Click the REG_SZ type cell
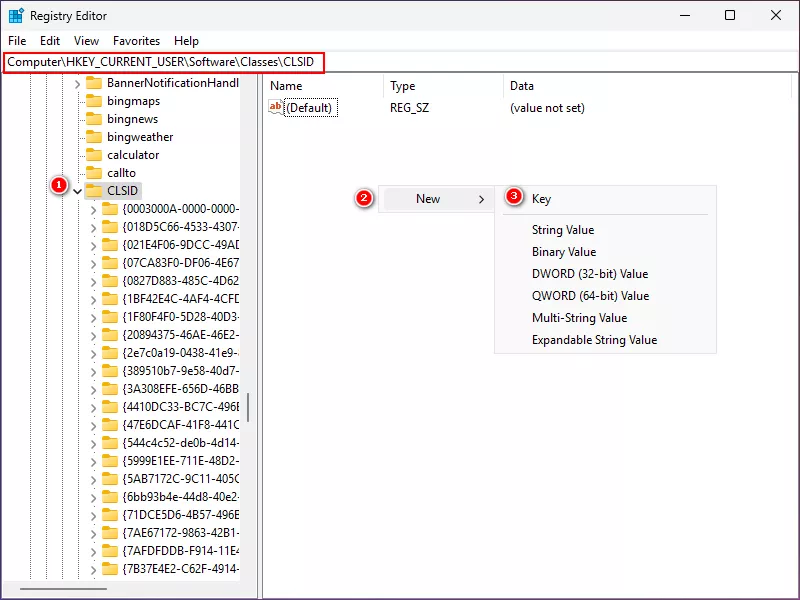 click(409, 108)
